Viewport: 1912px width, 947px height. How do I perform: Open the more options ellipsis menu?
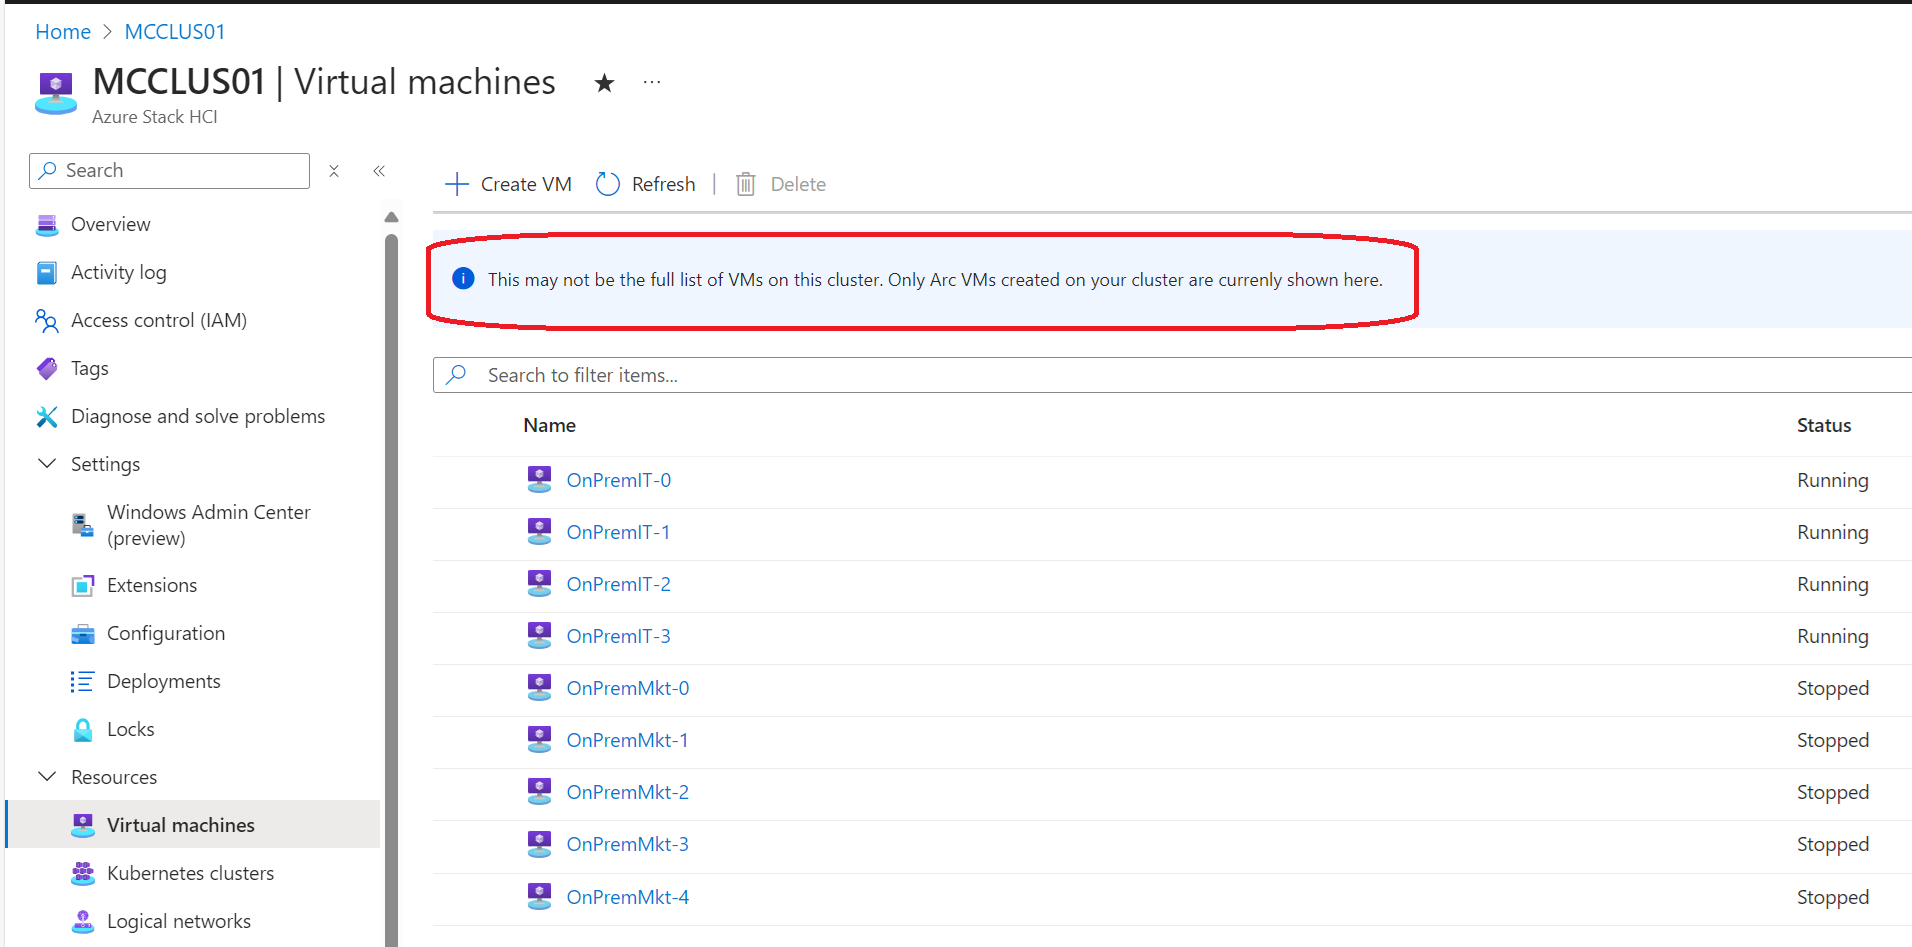[x=651, y=82]
